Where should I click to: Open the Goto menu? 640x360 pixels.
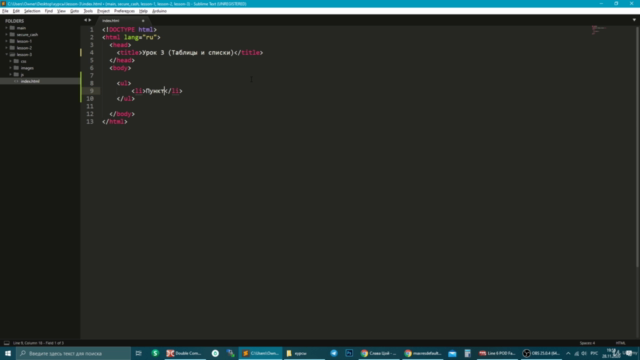coord(74,11)
